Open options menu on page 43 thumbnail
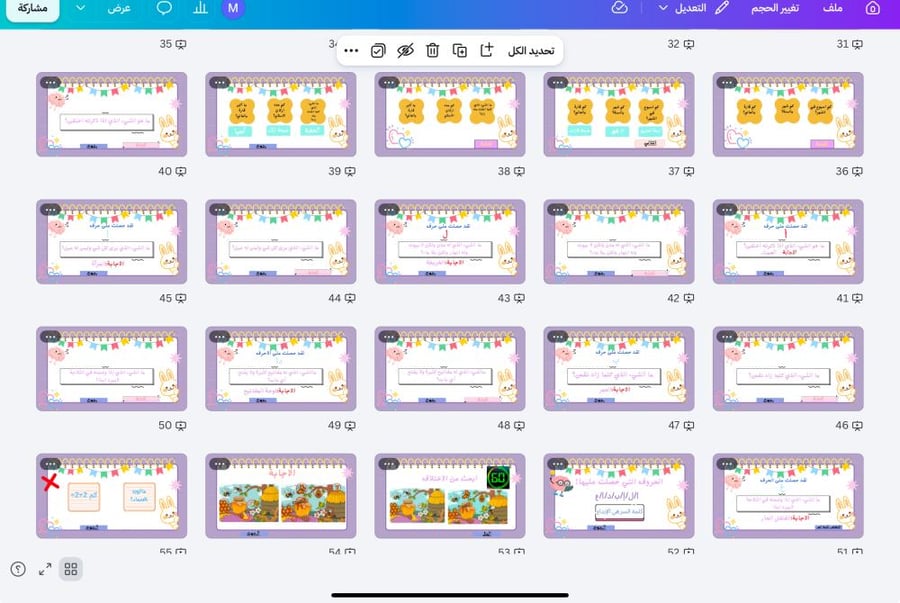900x603 pixels. (389, 210)
